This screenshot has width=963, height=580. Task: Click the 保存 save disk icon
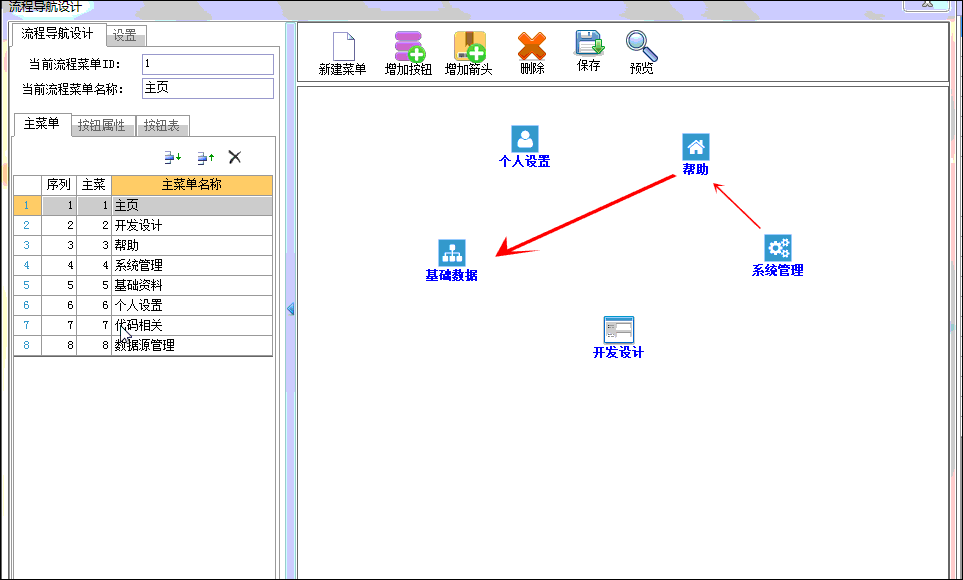(590, 43)
